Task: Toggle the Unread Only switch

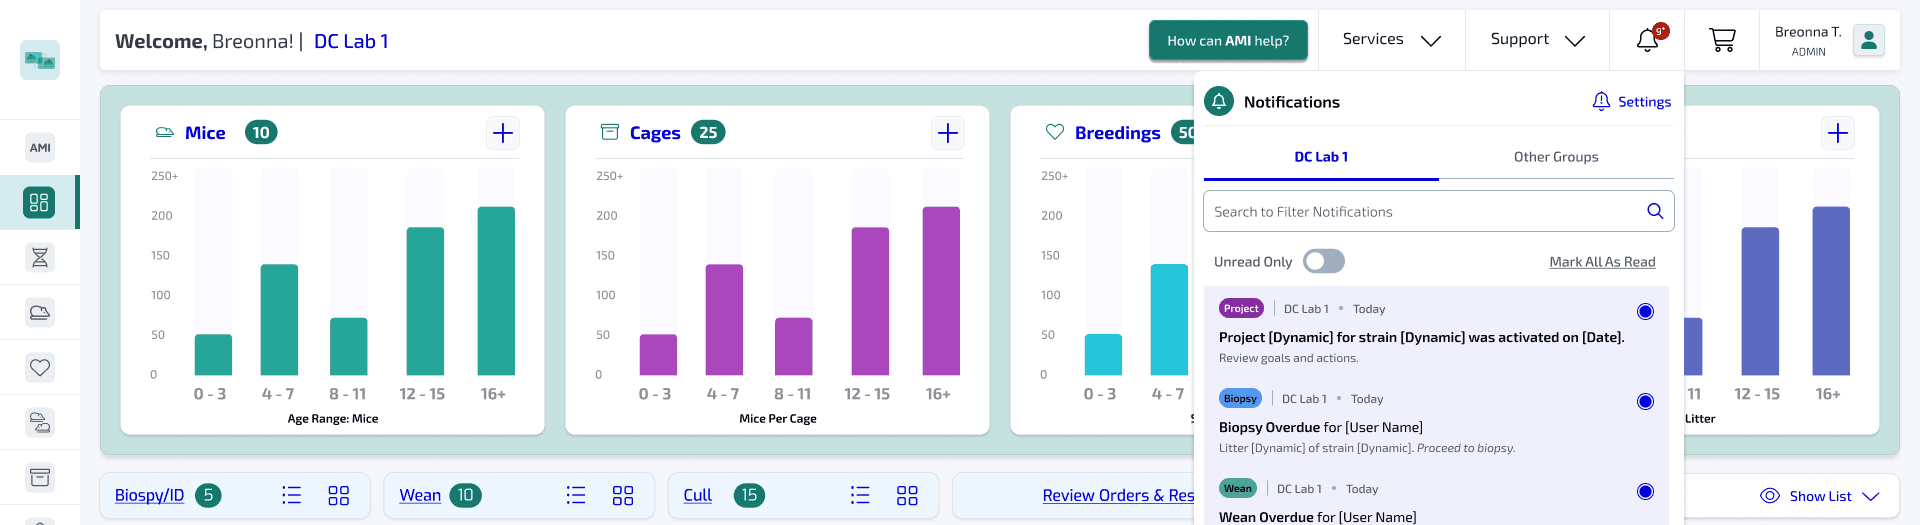Action: [1324, 262]
